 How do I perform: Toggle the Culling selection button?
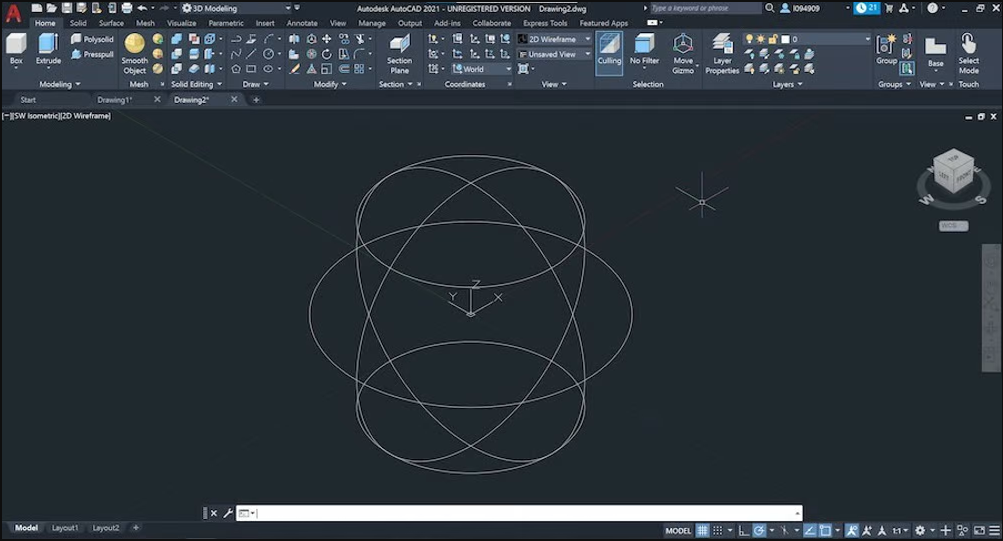point(609,51)
